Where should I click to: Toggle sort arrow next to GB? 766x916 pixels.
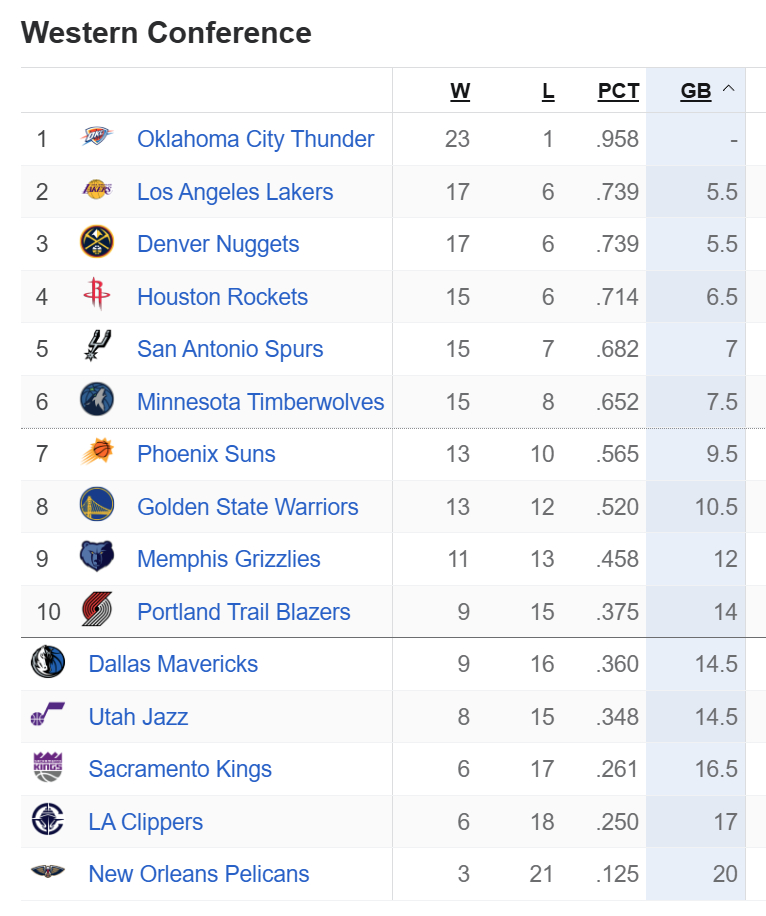728,89
